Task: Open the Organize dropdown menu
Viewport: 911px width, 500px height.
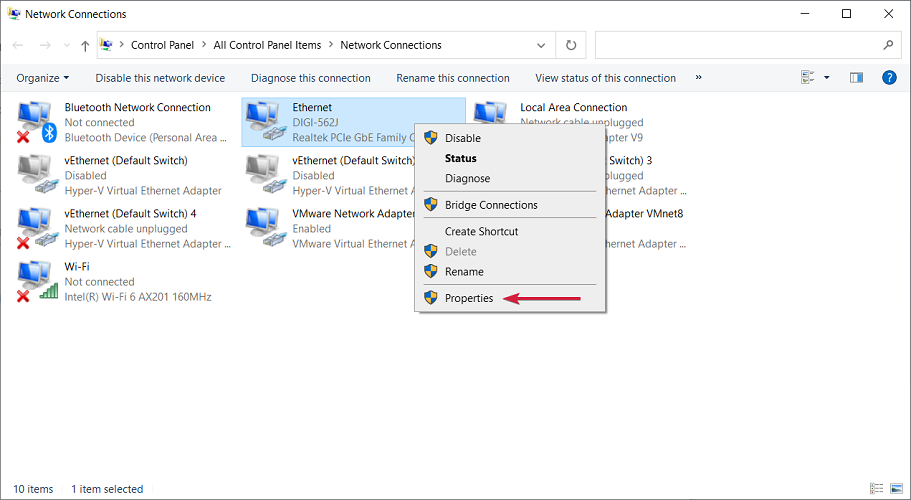Action: pos(43,78)
